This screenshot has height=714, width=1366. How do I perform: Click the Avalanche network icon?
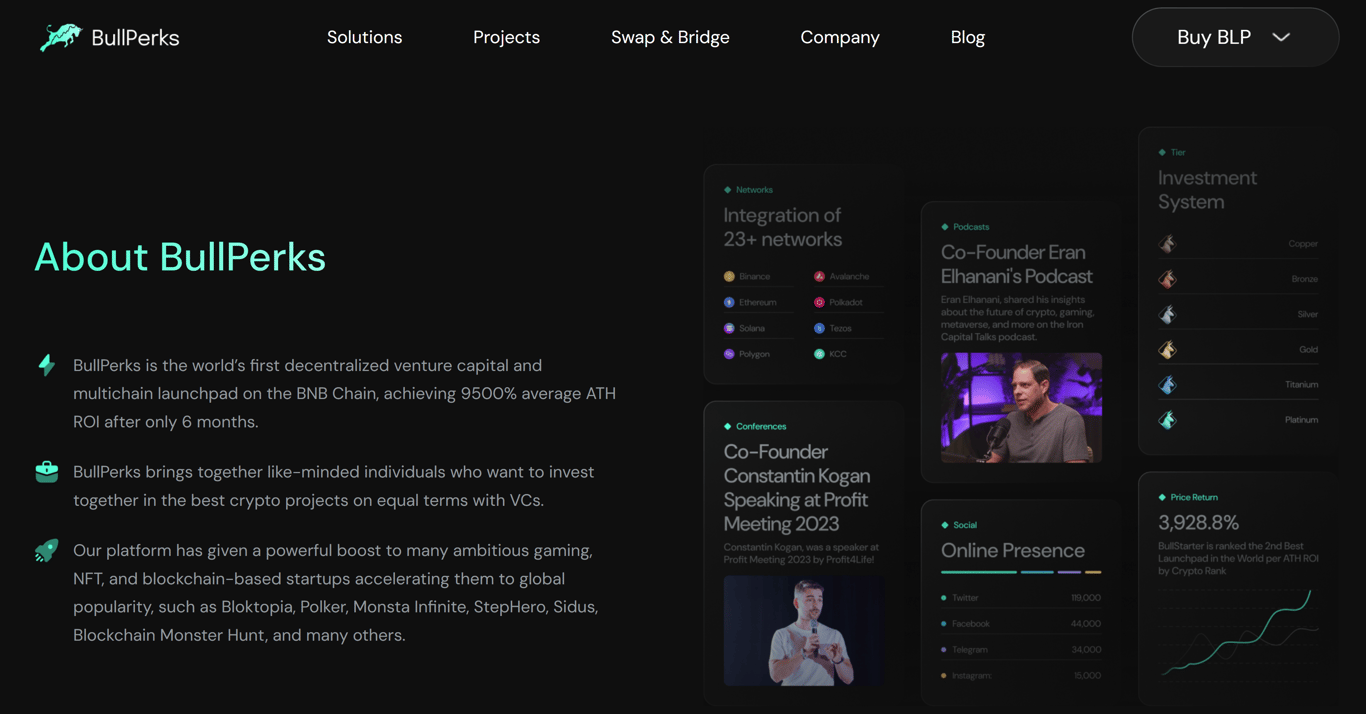[819, 276]
